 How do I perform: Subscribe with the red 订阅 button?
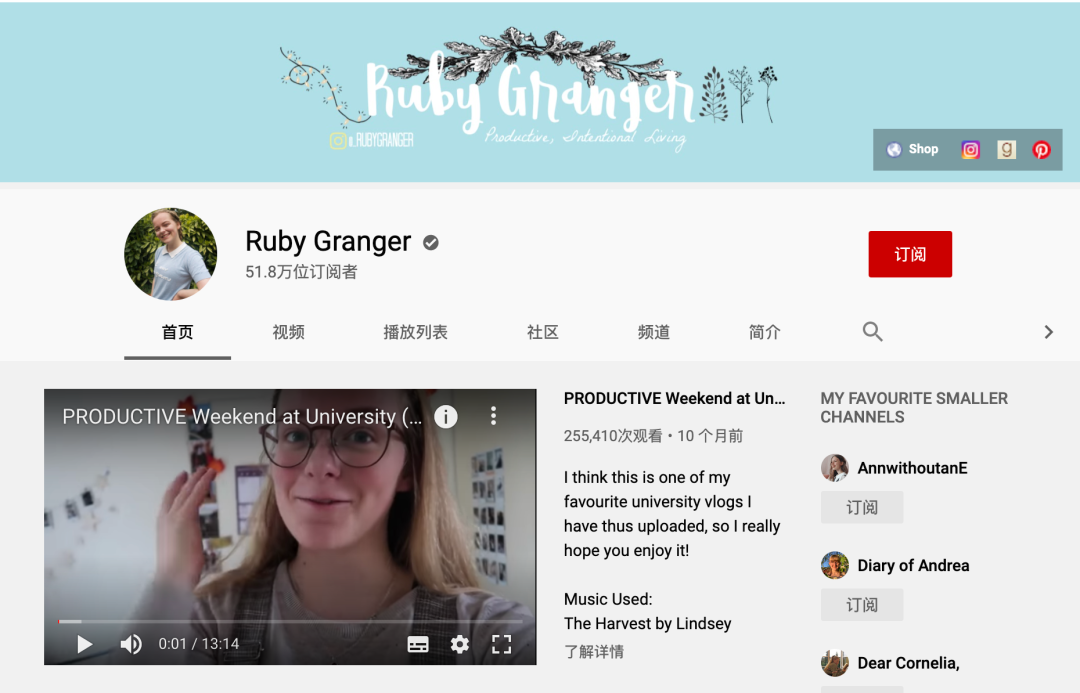(910, 254)
